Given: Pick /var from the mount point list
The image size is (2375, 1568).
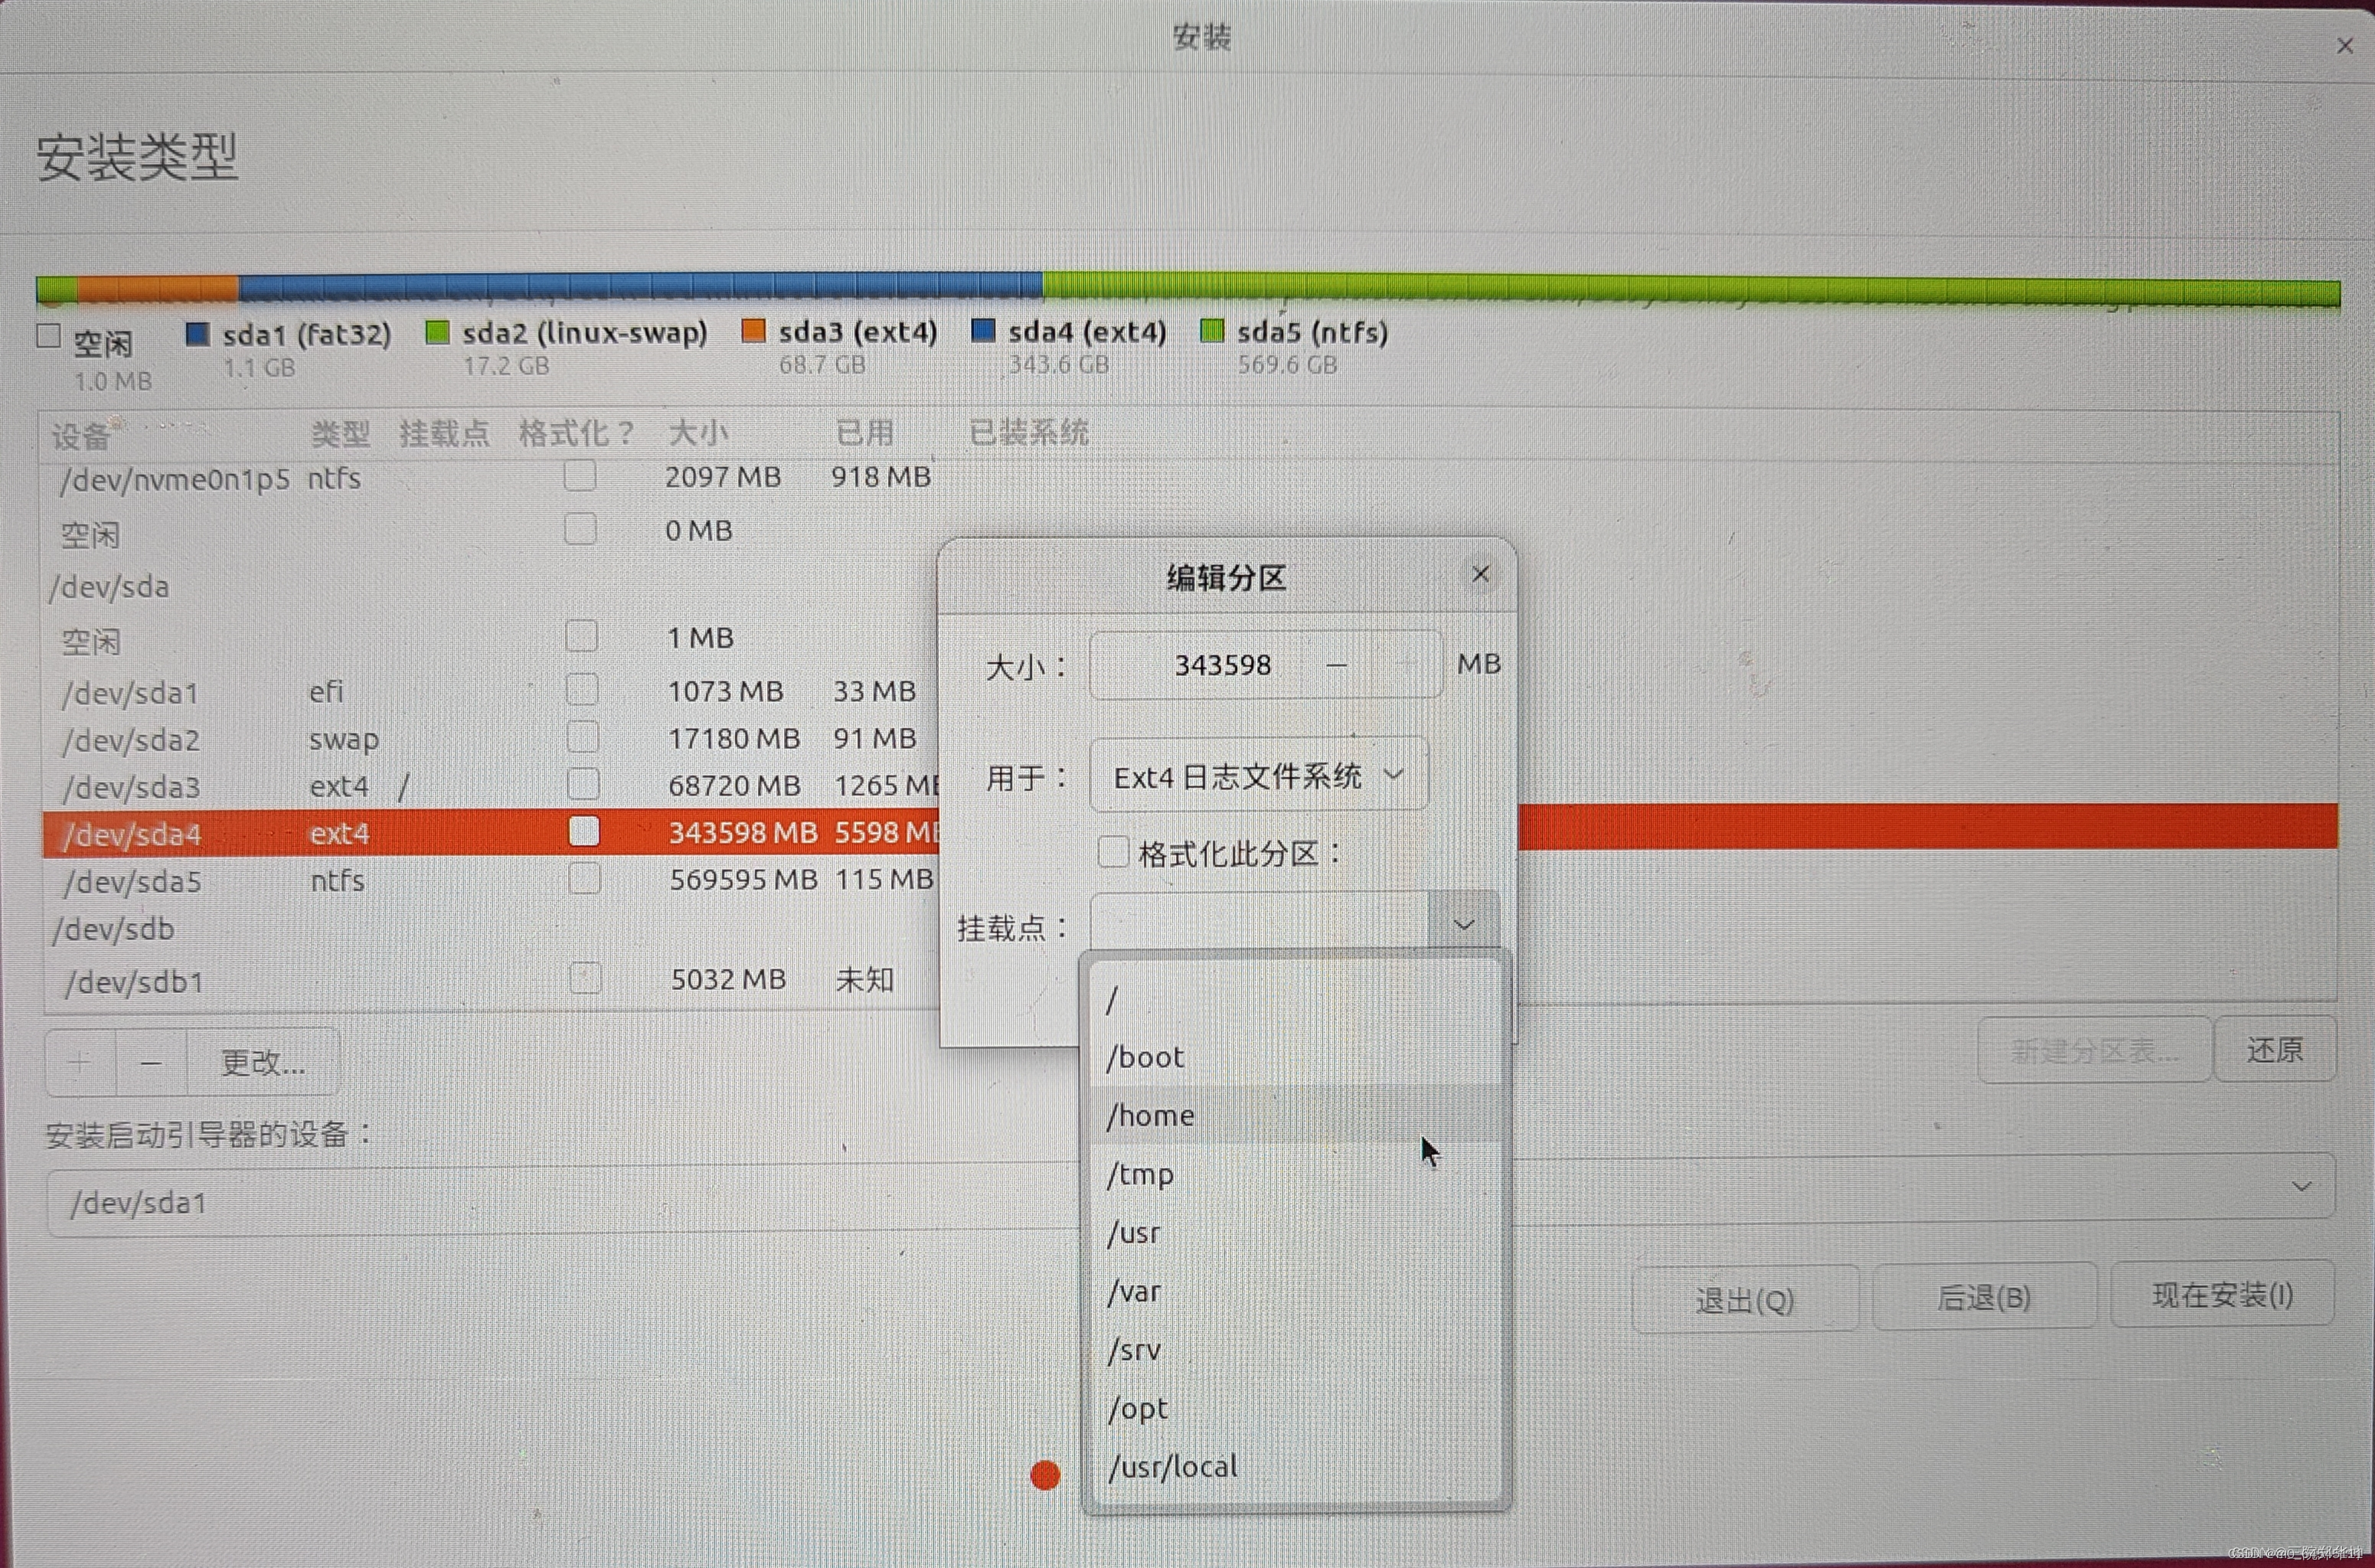Looking at the screenshot, I should (x=1296, y=1291).
